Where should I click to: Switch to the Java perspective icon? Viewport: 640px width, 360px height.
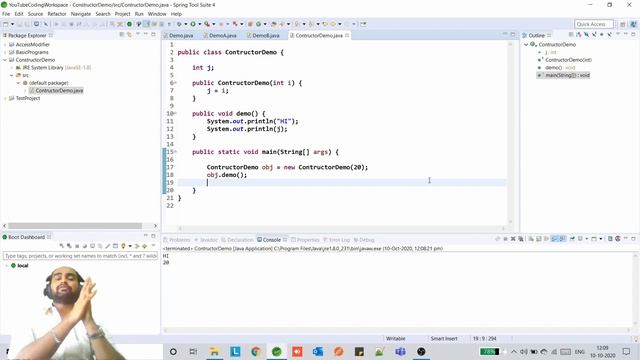click(633, 24)
